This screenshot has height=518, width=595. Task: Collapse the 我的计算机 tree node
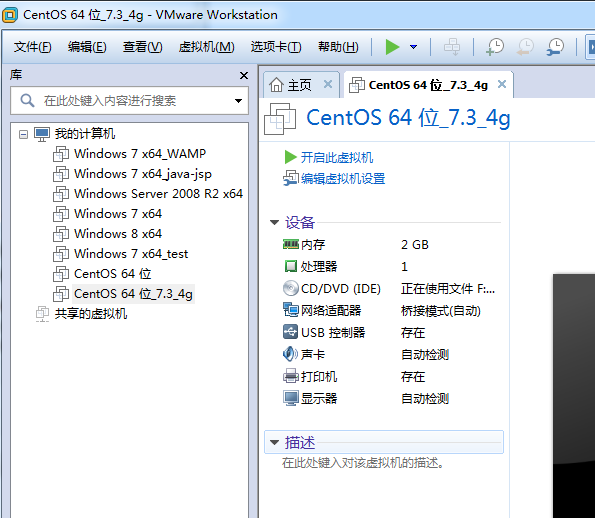(24, 134)
